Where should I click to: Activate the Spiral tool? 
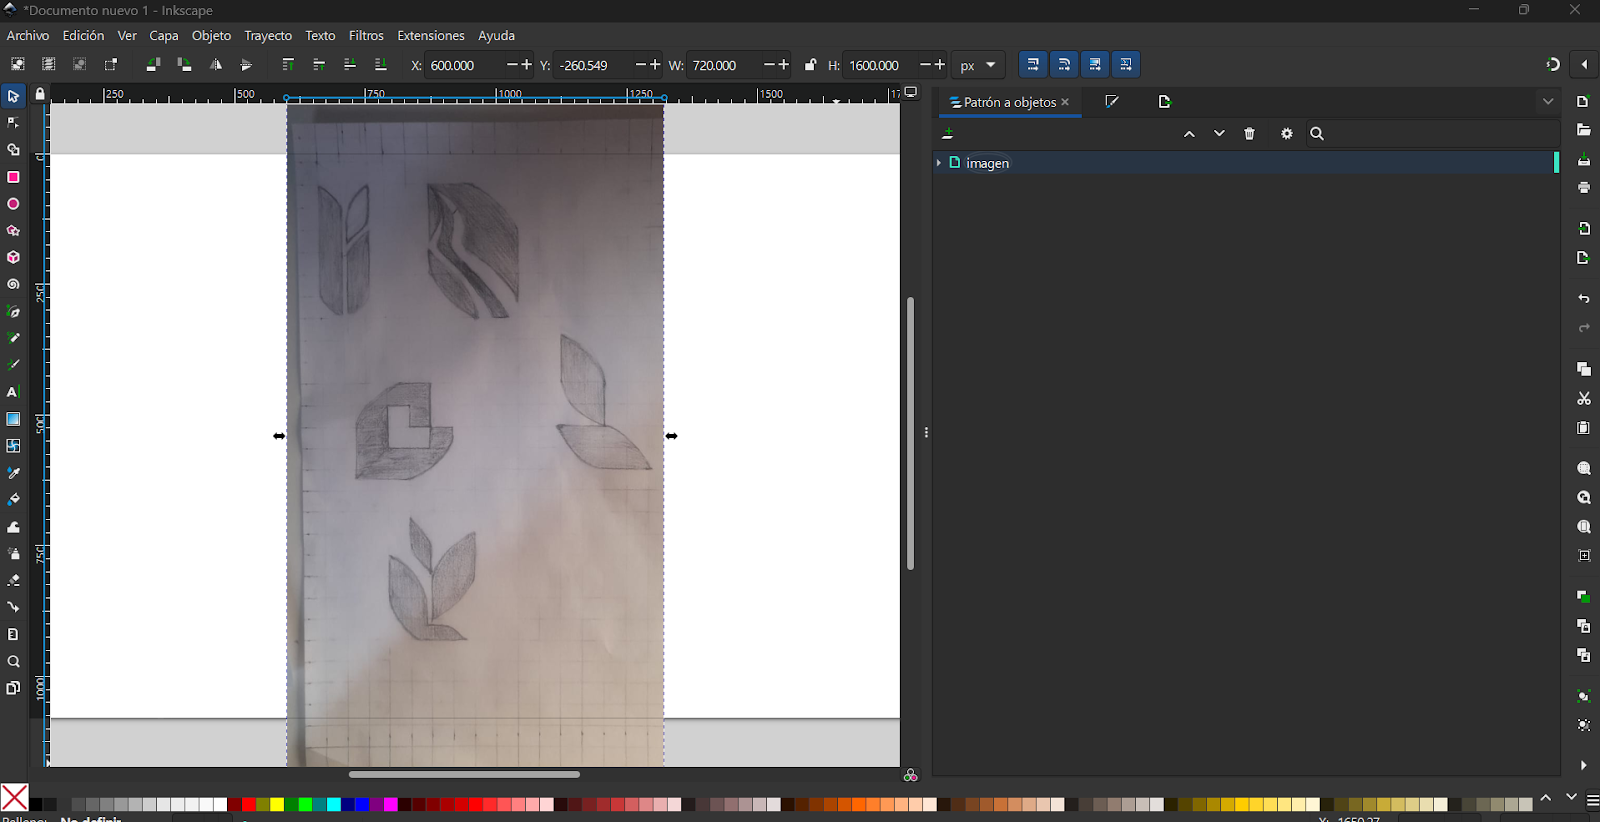(13, 285)
